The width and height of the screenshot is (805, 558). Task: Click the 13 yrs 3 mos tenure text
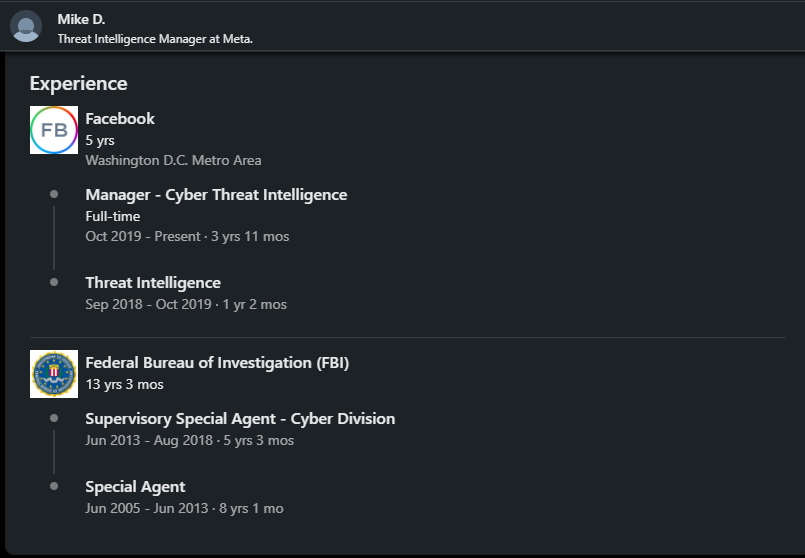tap(124, 384)
